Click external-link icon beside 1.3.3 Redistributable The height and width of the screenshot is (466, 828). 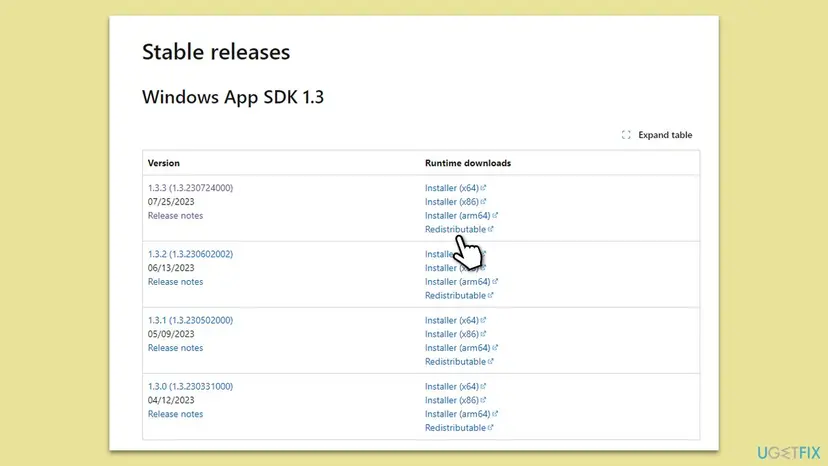click(x=491, y=228)
